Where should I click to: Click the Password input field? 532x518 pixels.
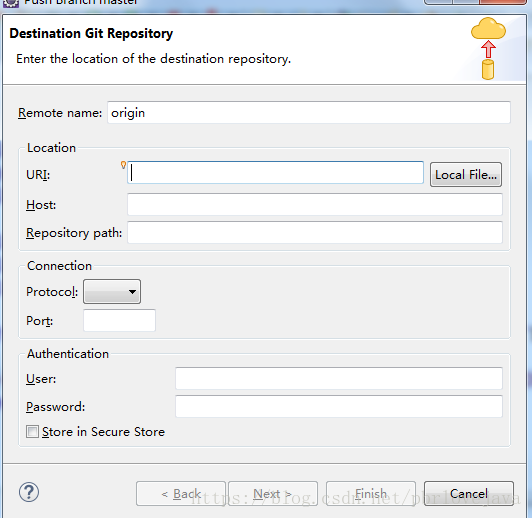click(339, 406)
